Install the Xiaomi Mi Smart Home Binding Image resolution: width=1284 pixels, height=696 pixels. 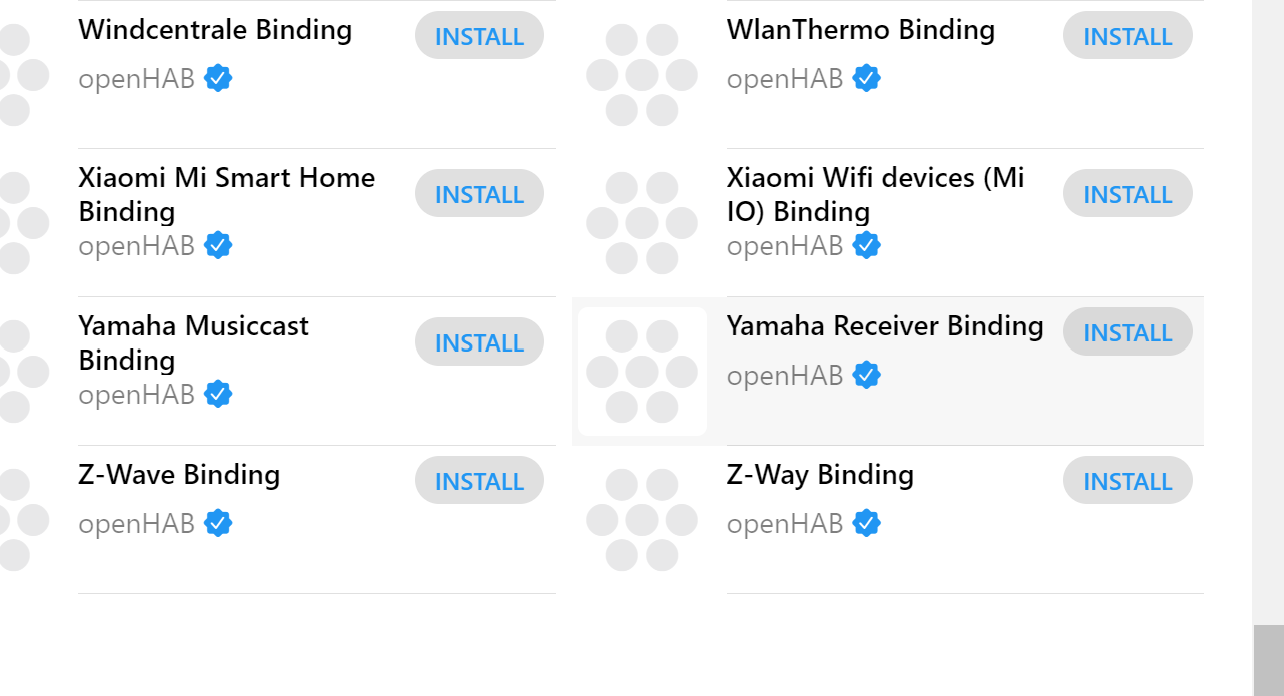click(x=479, y=194)
